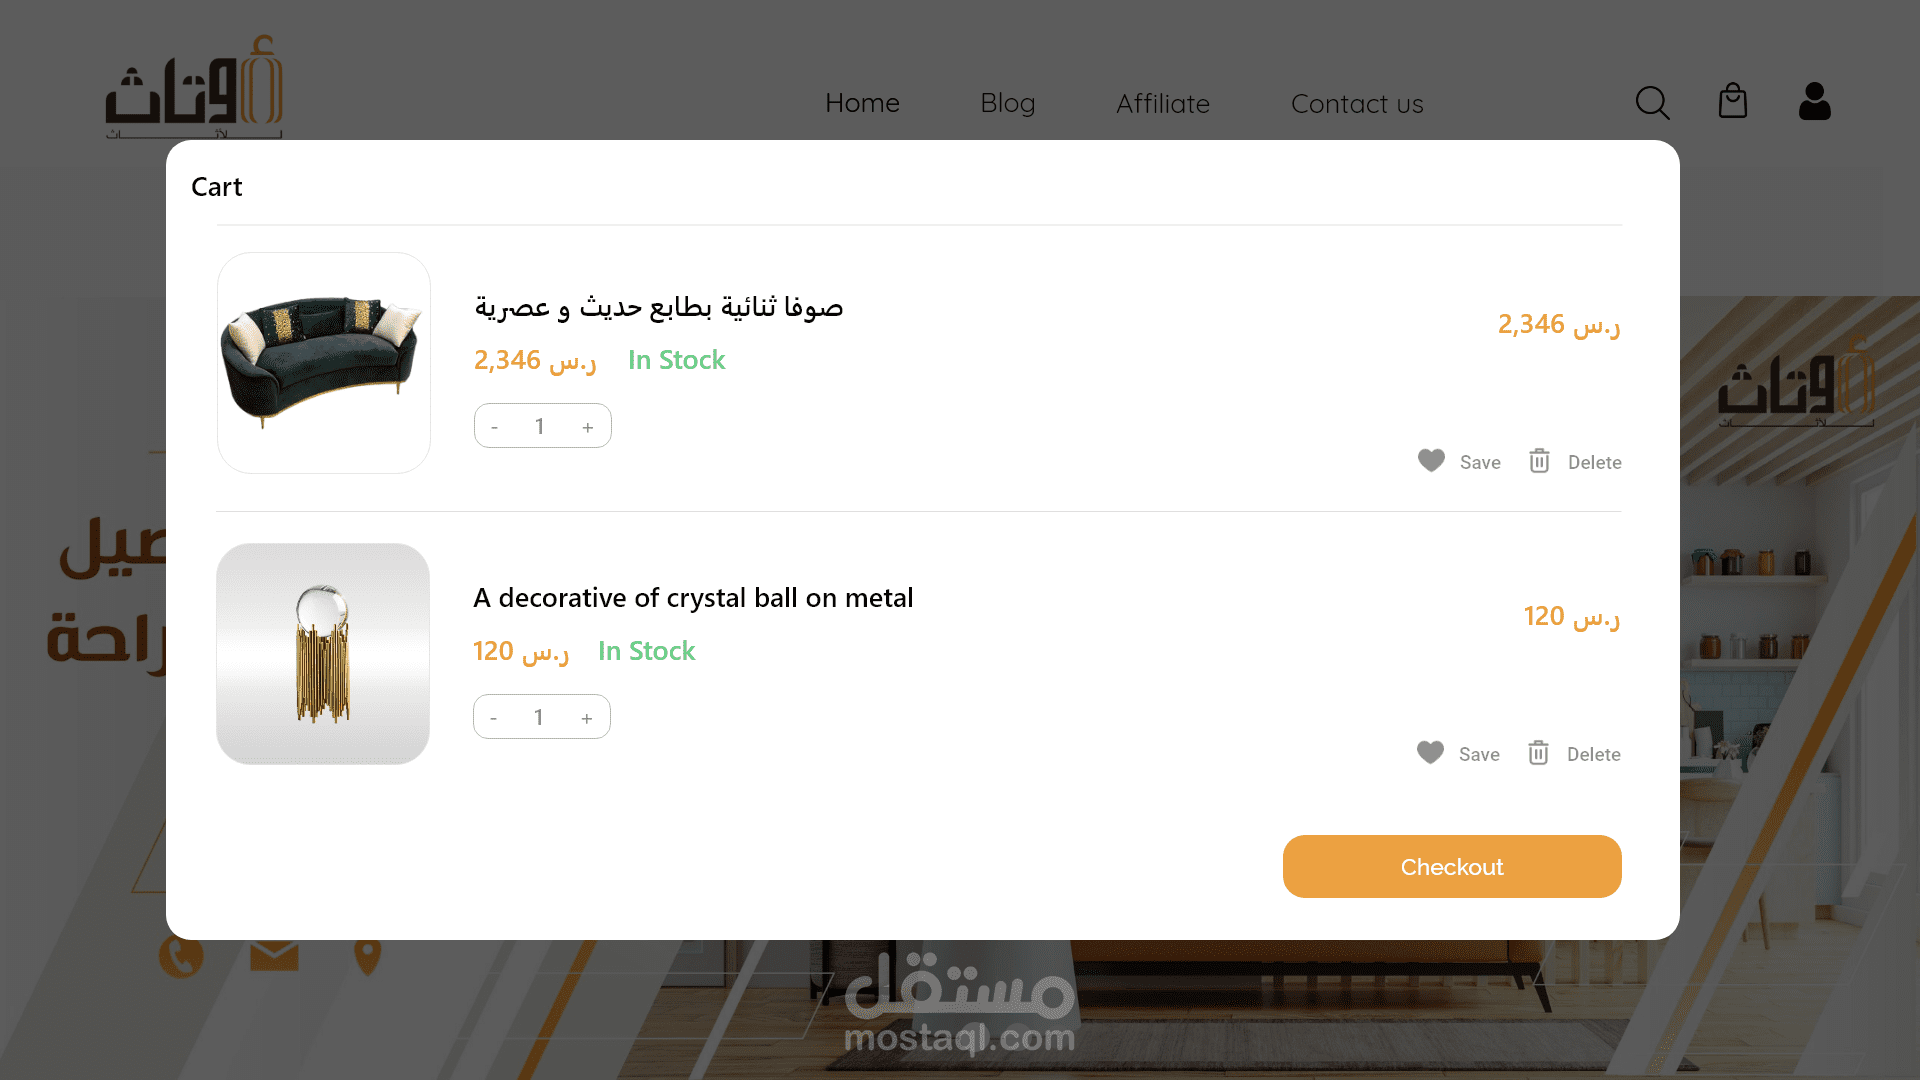Click the email envelope icon

pos(274,956)
